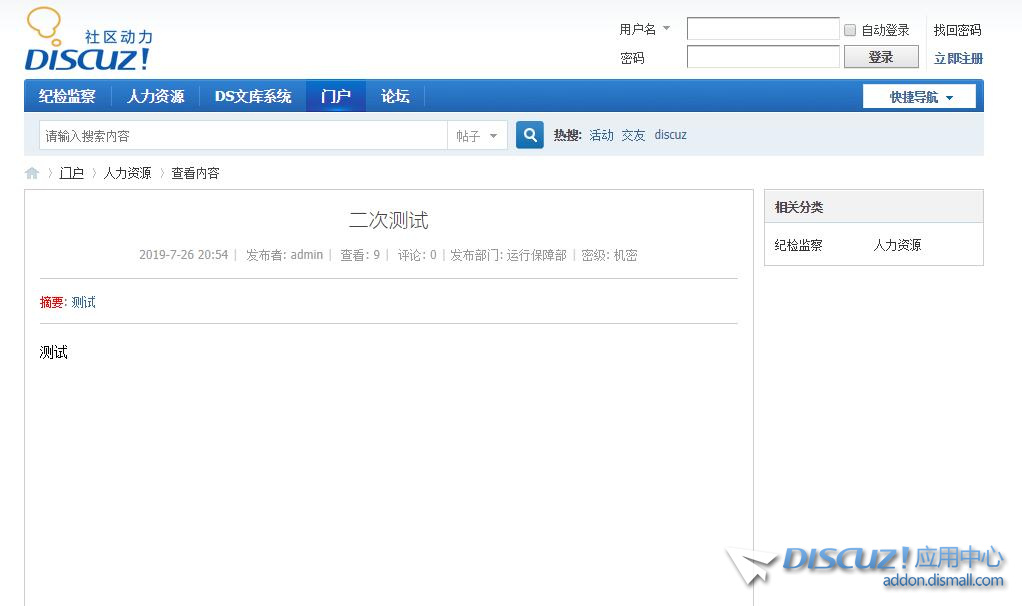Viewport: 1022px width, 606px height.
Task: Open the 纪检监察 nav tab
Action: tap(67, 96)
